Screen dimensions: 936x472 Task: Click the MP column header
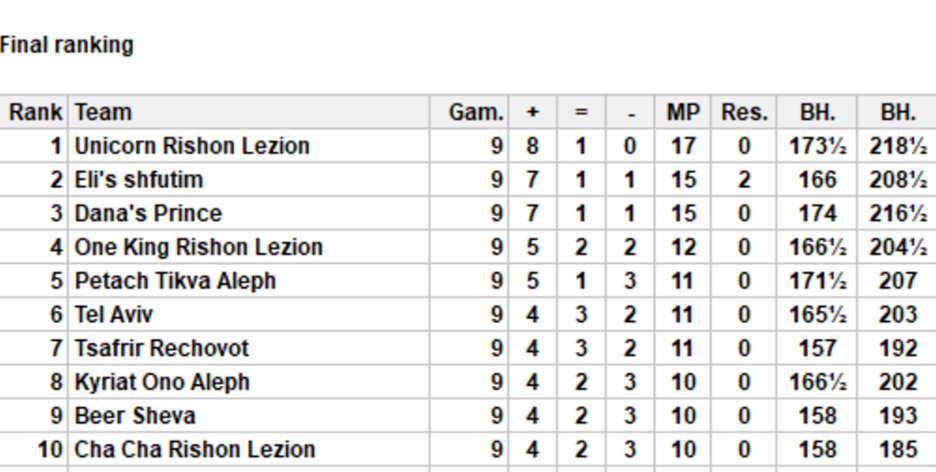[683, 112]
